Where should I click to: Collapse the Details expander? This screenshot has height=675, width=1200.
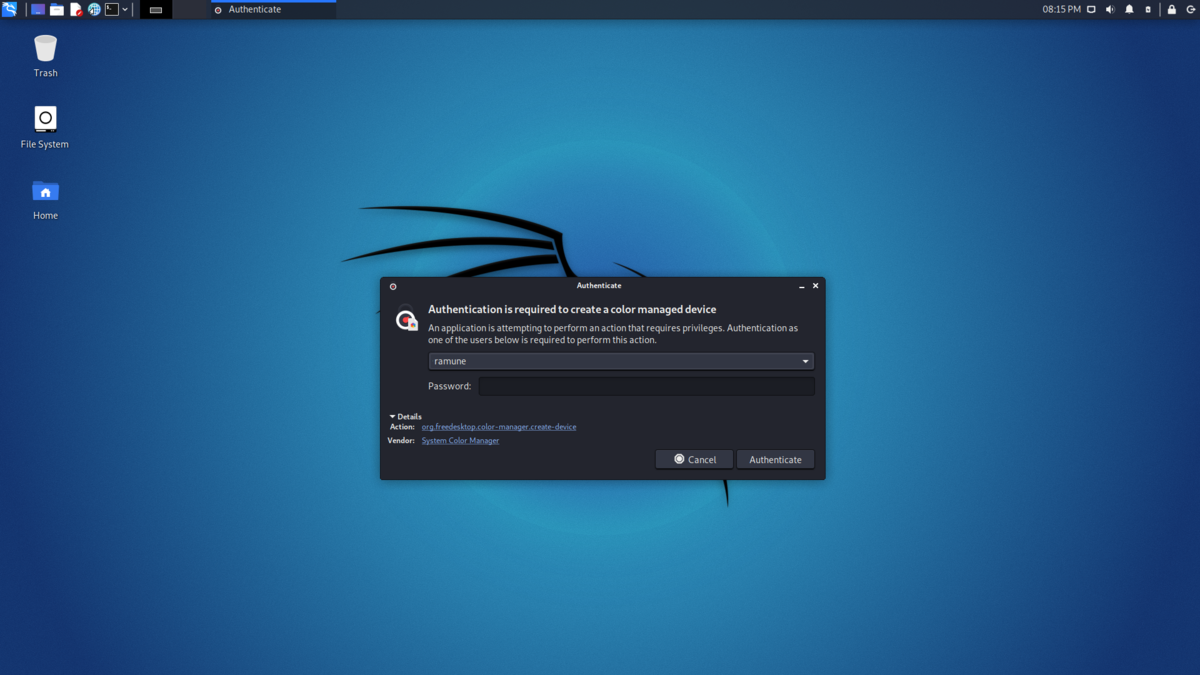[406, 416]
